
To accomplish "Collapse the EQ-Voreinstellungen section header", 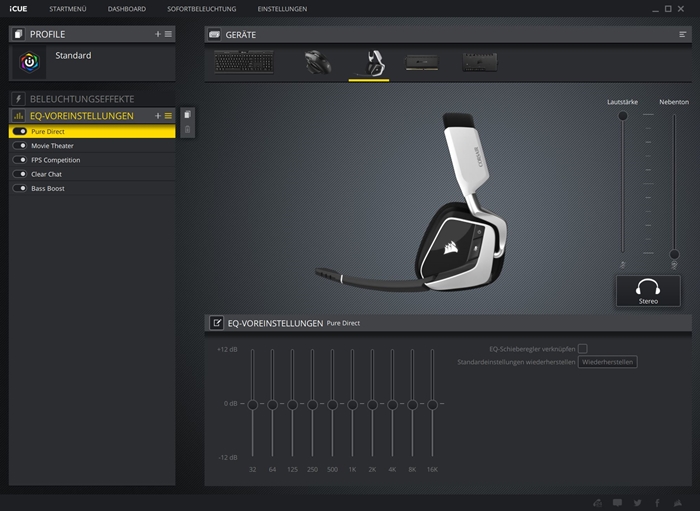I will click(x=92, y=116).
